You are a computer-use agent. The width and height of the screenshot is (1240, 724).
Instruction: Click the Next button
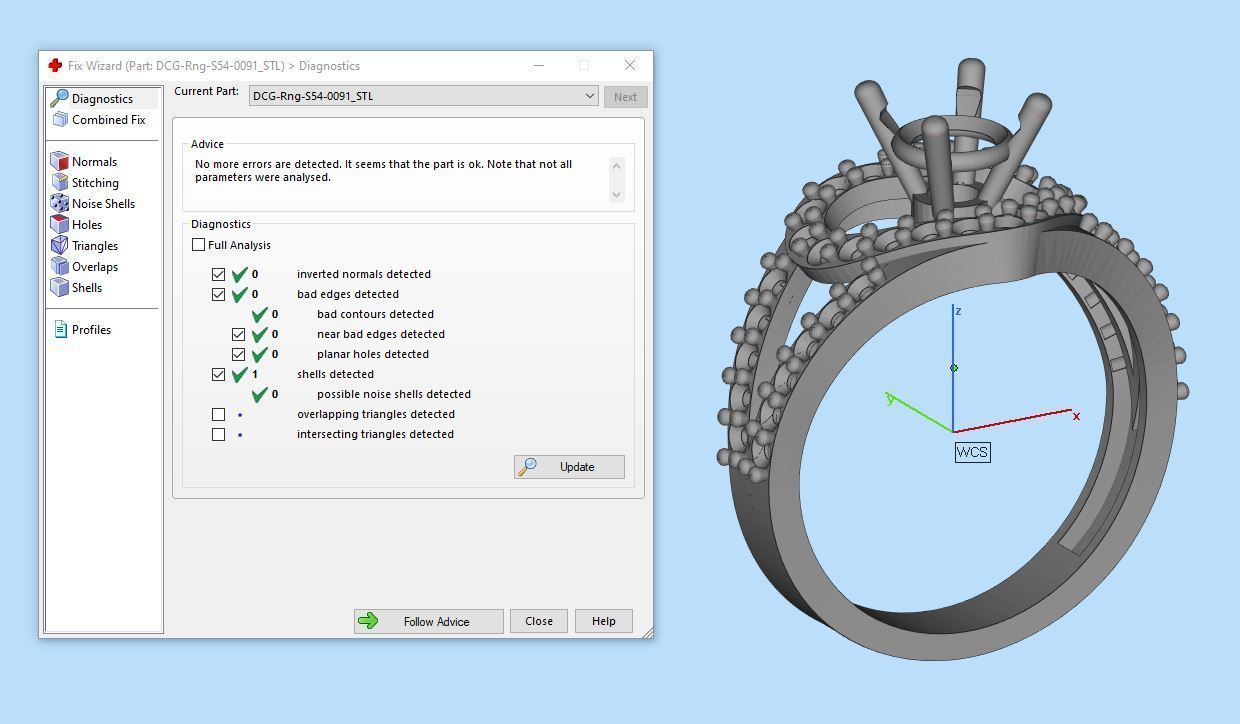tap(625, 97)
